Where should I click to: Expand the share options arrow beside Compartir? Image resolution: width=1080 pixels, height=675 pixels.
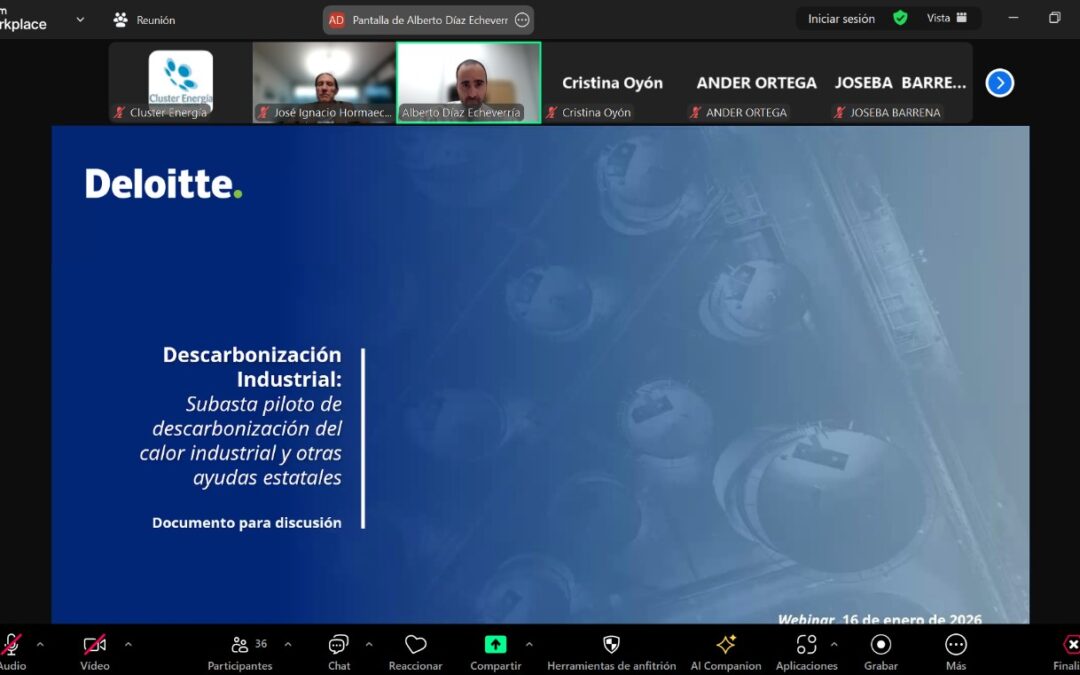pyautogui.click(x=529, y=644)
